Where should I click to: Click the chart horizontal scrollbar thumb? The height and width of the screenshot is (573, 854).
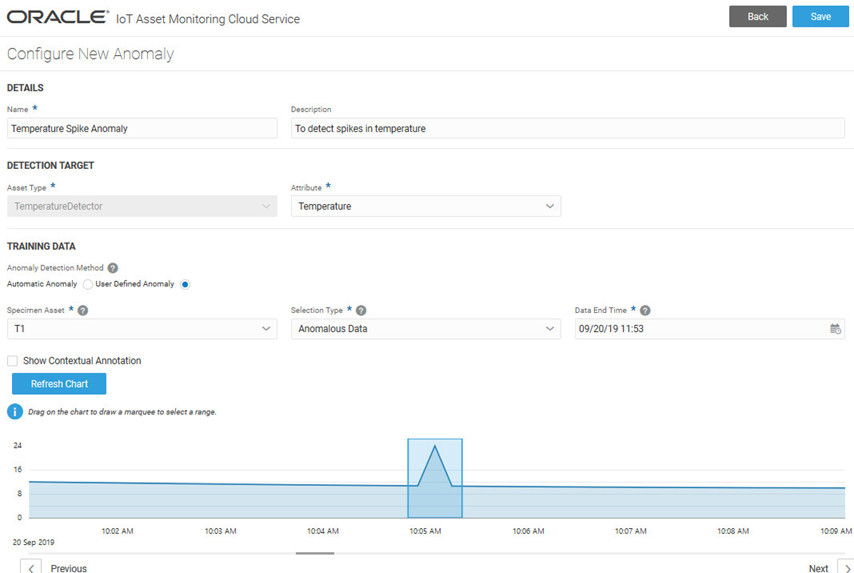click(x=315, y=553)
